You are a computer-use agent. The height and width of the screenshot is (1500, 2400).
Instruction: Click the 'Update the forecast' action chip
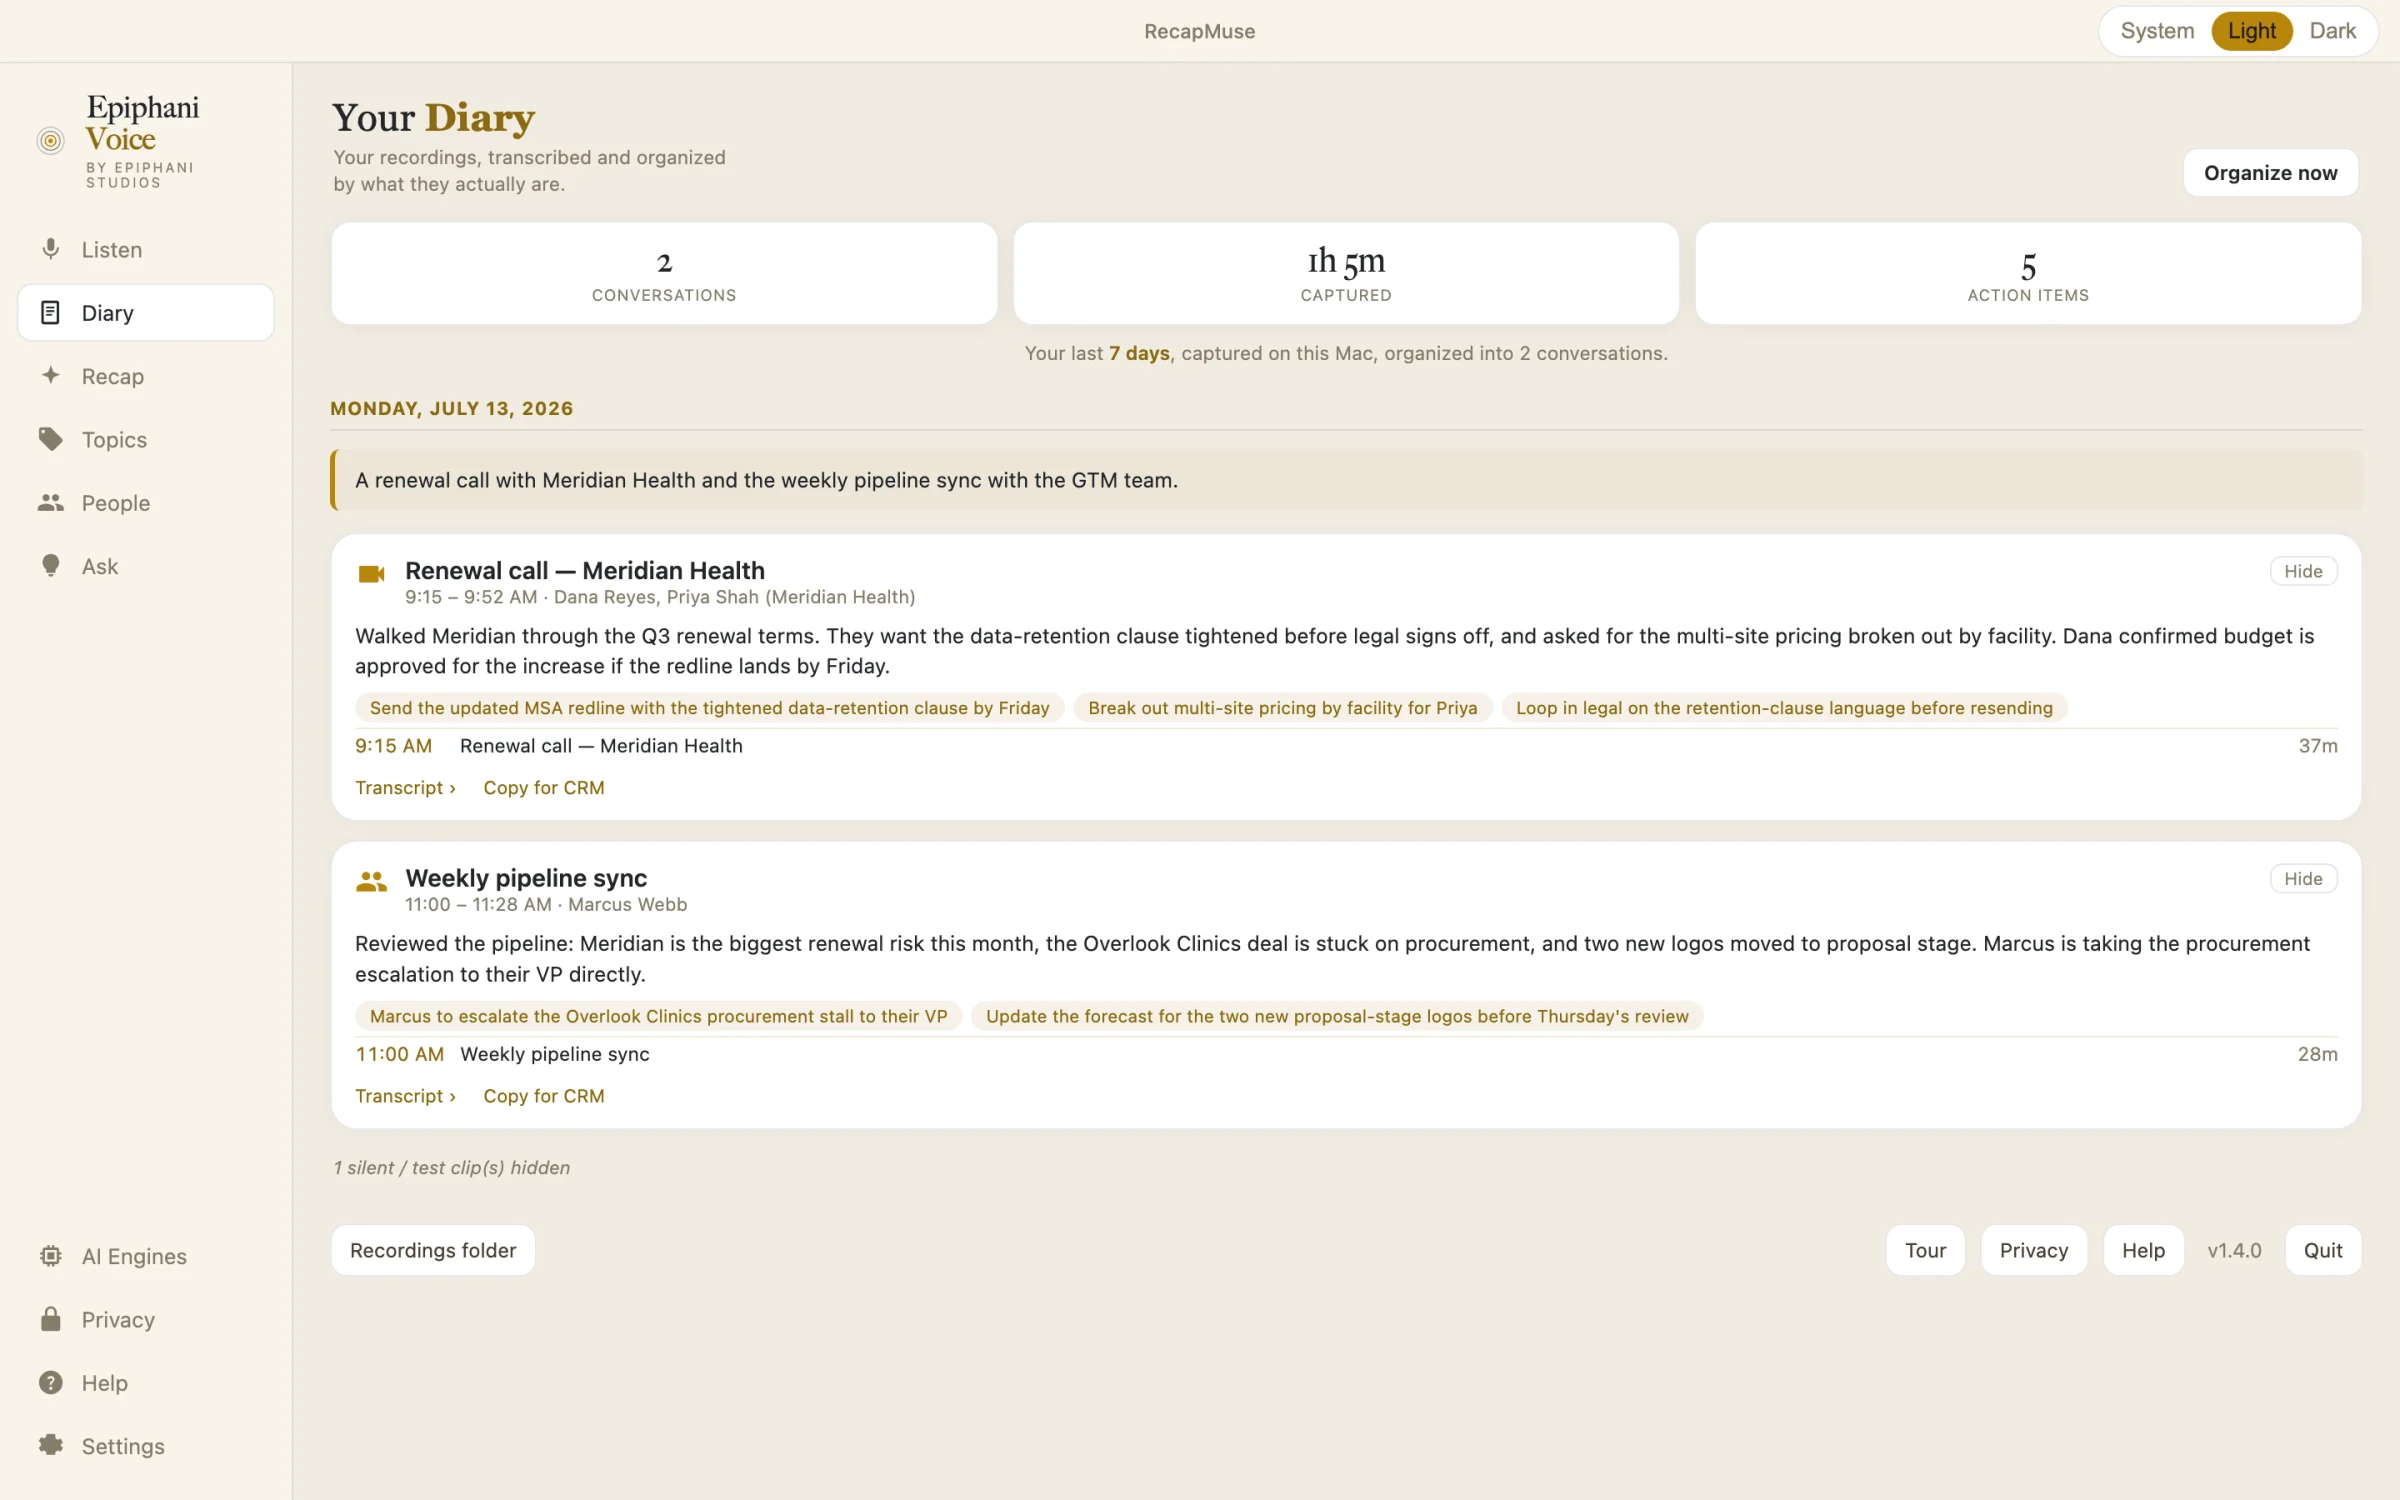(x=1337, y=1016)
